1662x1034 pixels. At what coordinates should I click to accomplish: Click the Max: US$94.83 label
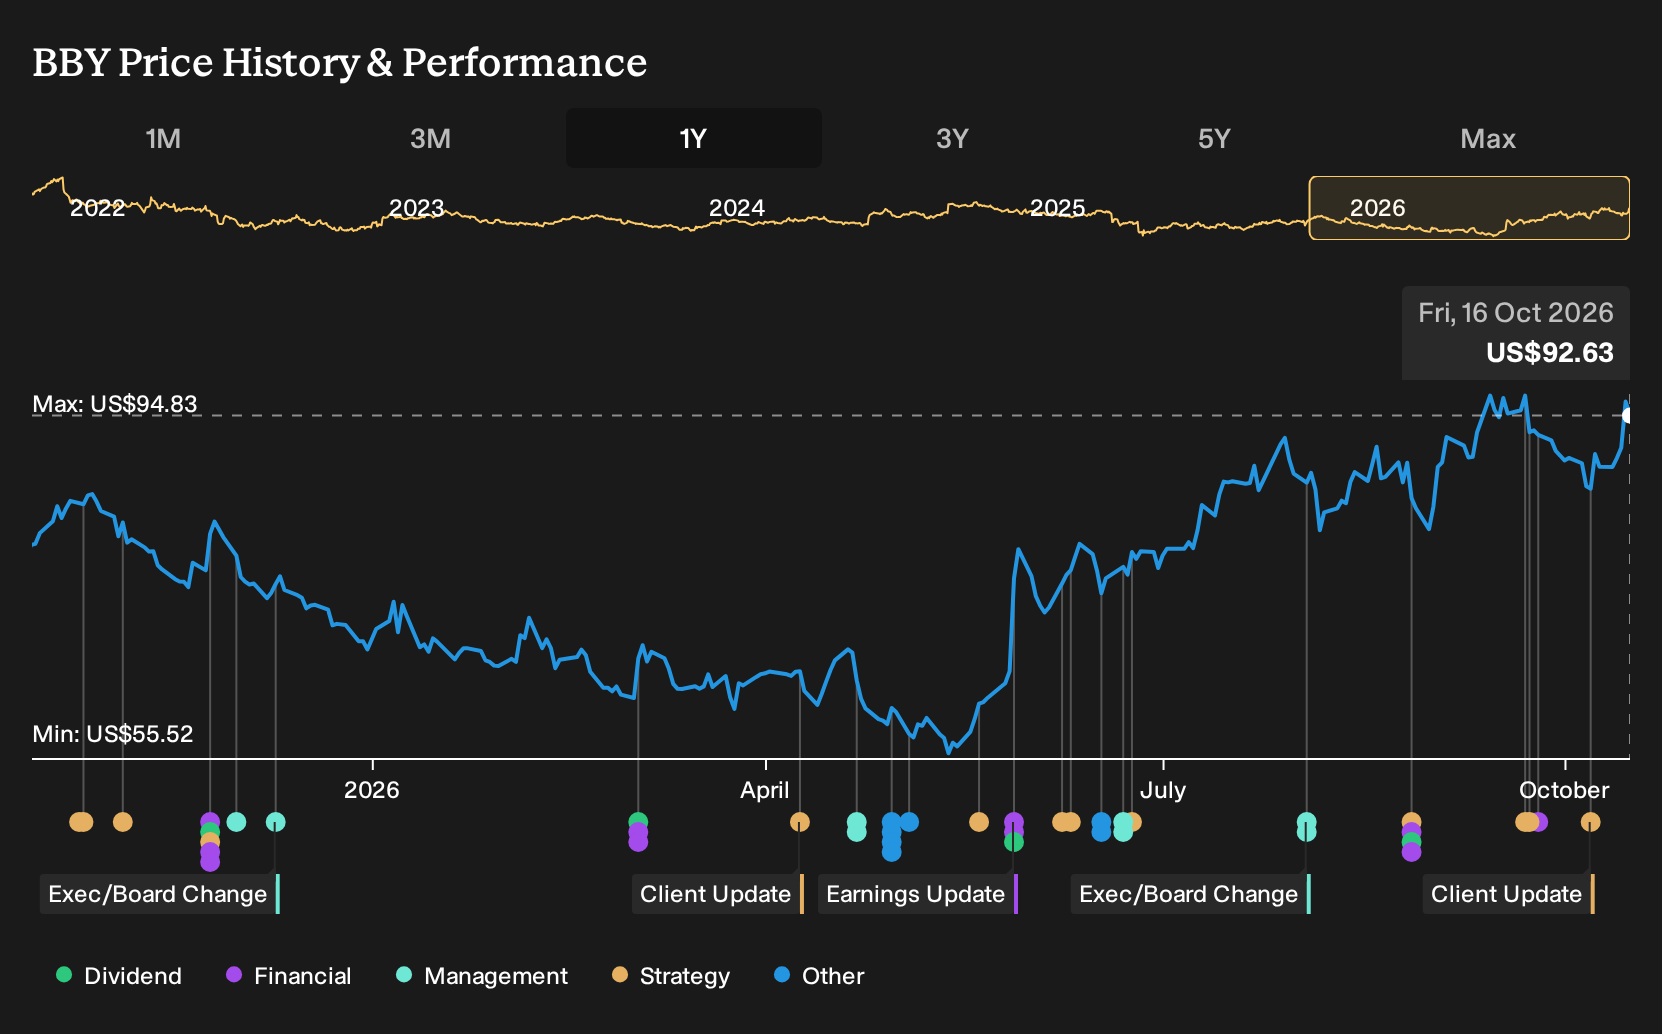pyautogui.click(x=115, y=404)
